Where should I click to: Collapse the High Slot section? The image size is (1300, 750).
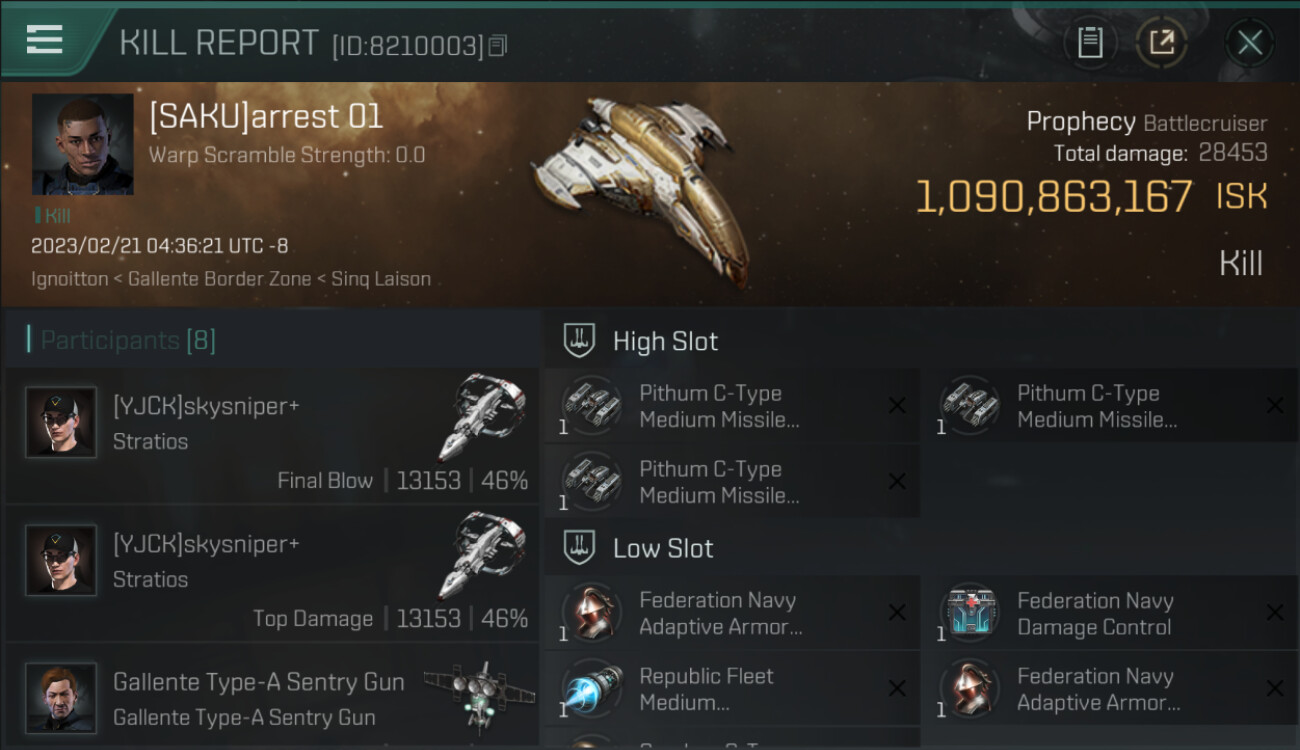641,341
